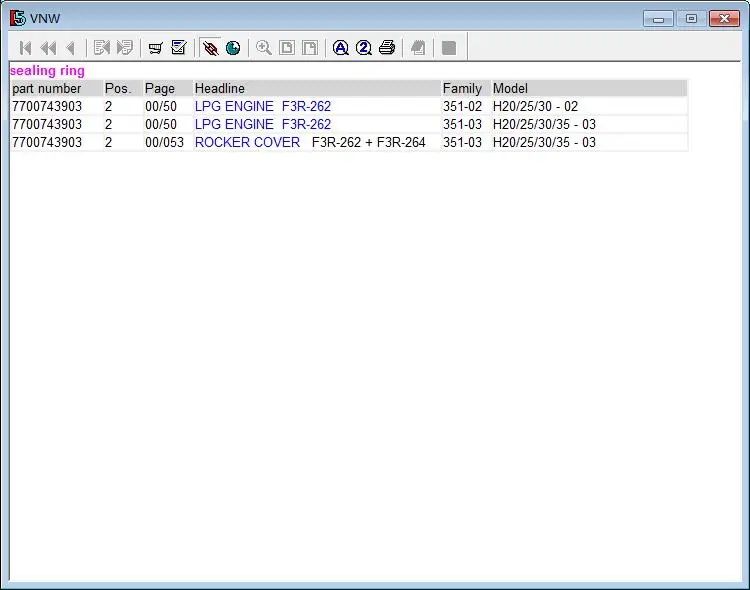This screenshot has width=750, height=590.
Task: Click the magnifier 2 search icon
Action: click(364, 48)
